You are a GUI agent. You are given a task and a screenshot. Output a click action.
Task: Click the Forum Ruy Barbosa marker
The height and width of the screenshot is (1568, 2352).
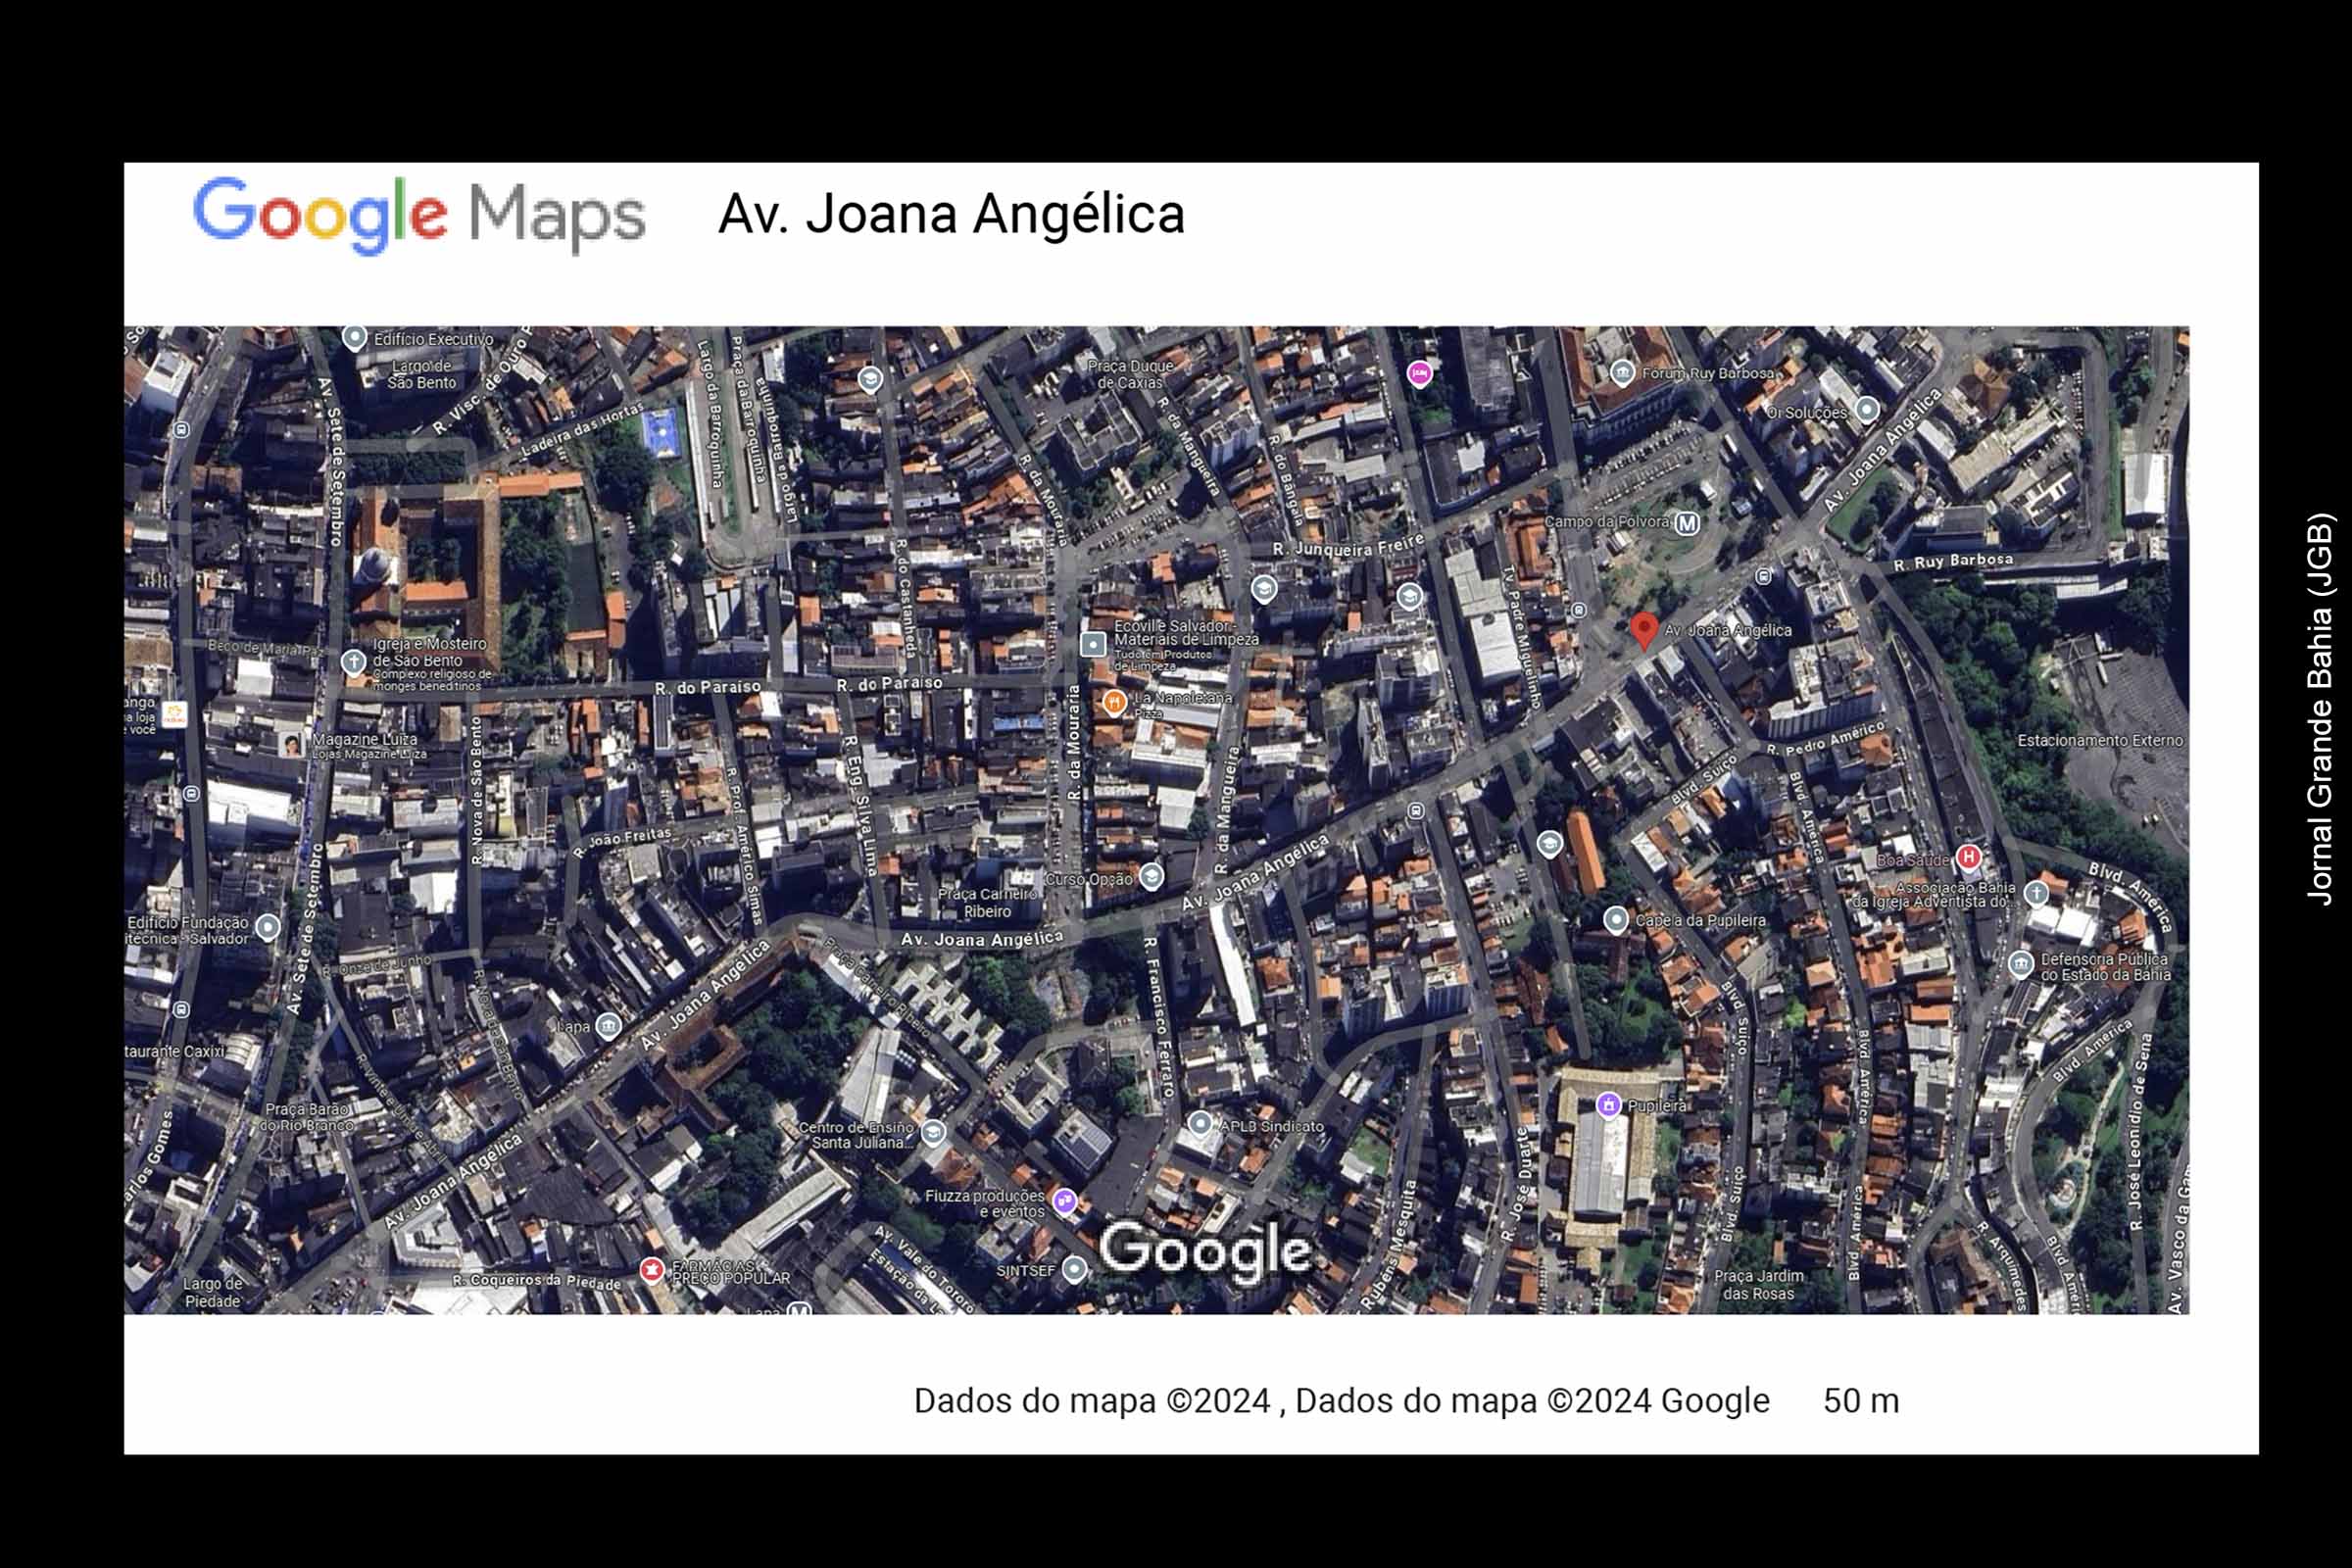coord(1622,374)
